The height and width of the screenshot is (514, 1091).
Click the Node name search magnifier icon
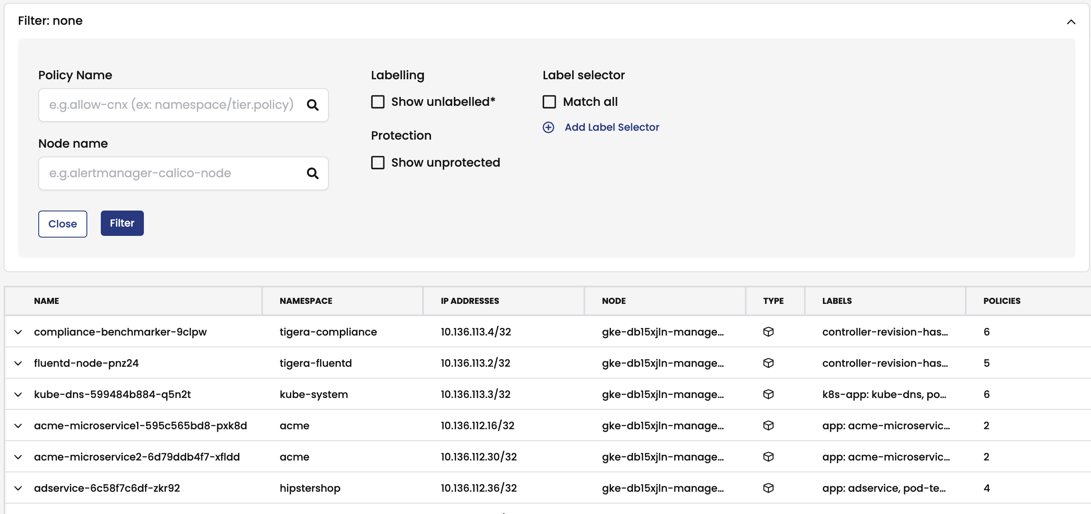[x=313, y=174]
